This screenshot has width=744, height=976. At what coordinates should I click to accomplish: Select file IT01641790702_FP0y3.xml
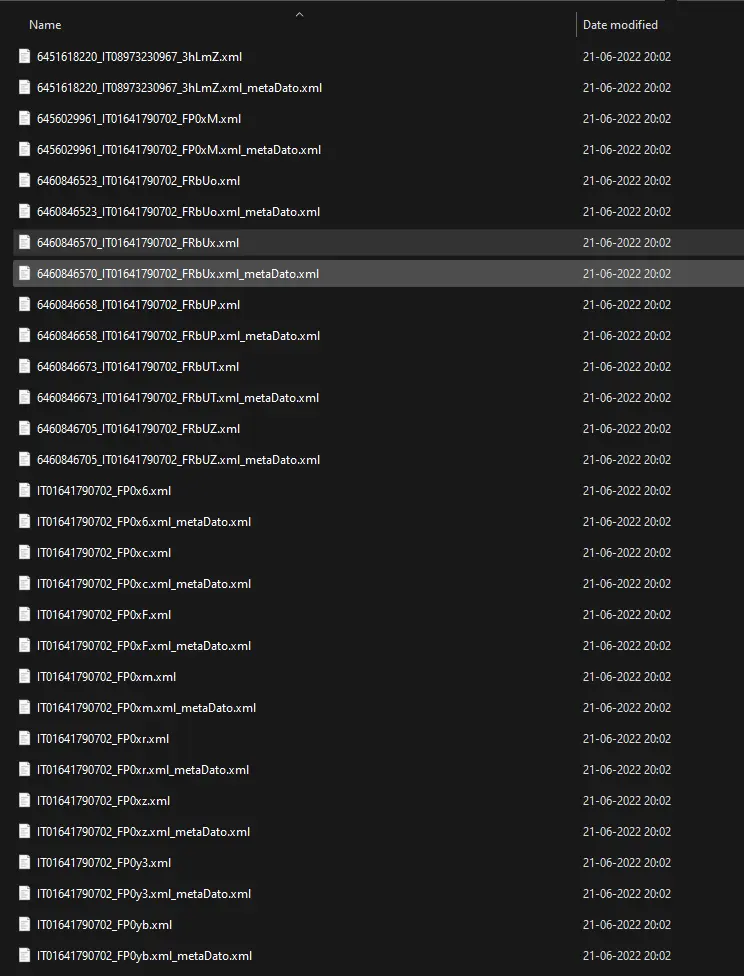point(104,863)
